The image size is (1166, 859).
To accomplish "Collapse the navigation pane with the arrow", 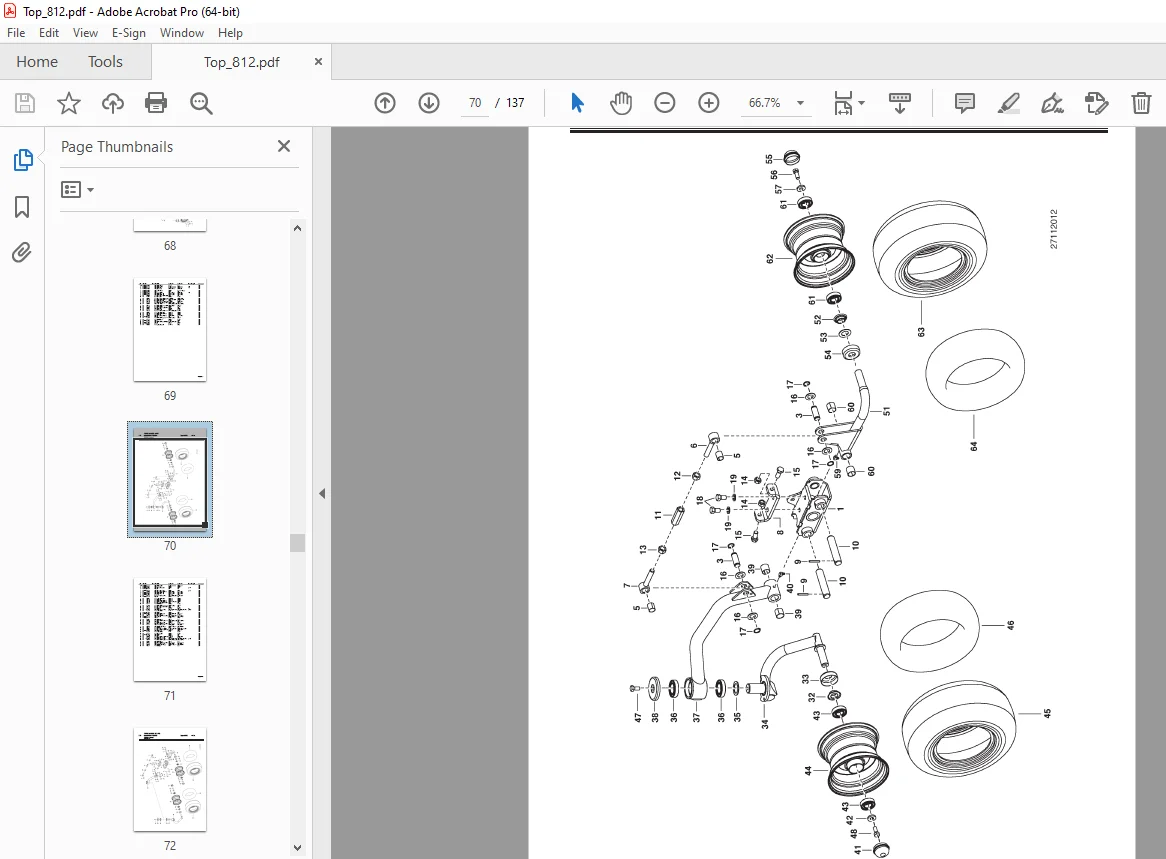I will [321, 493].
